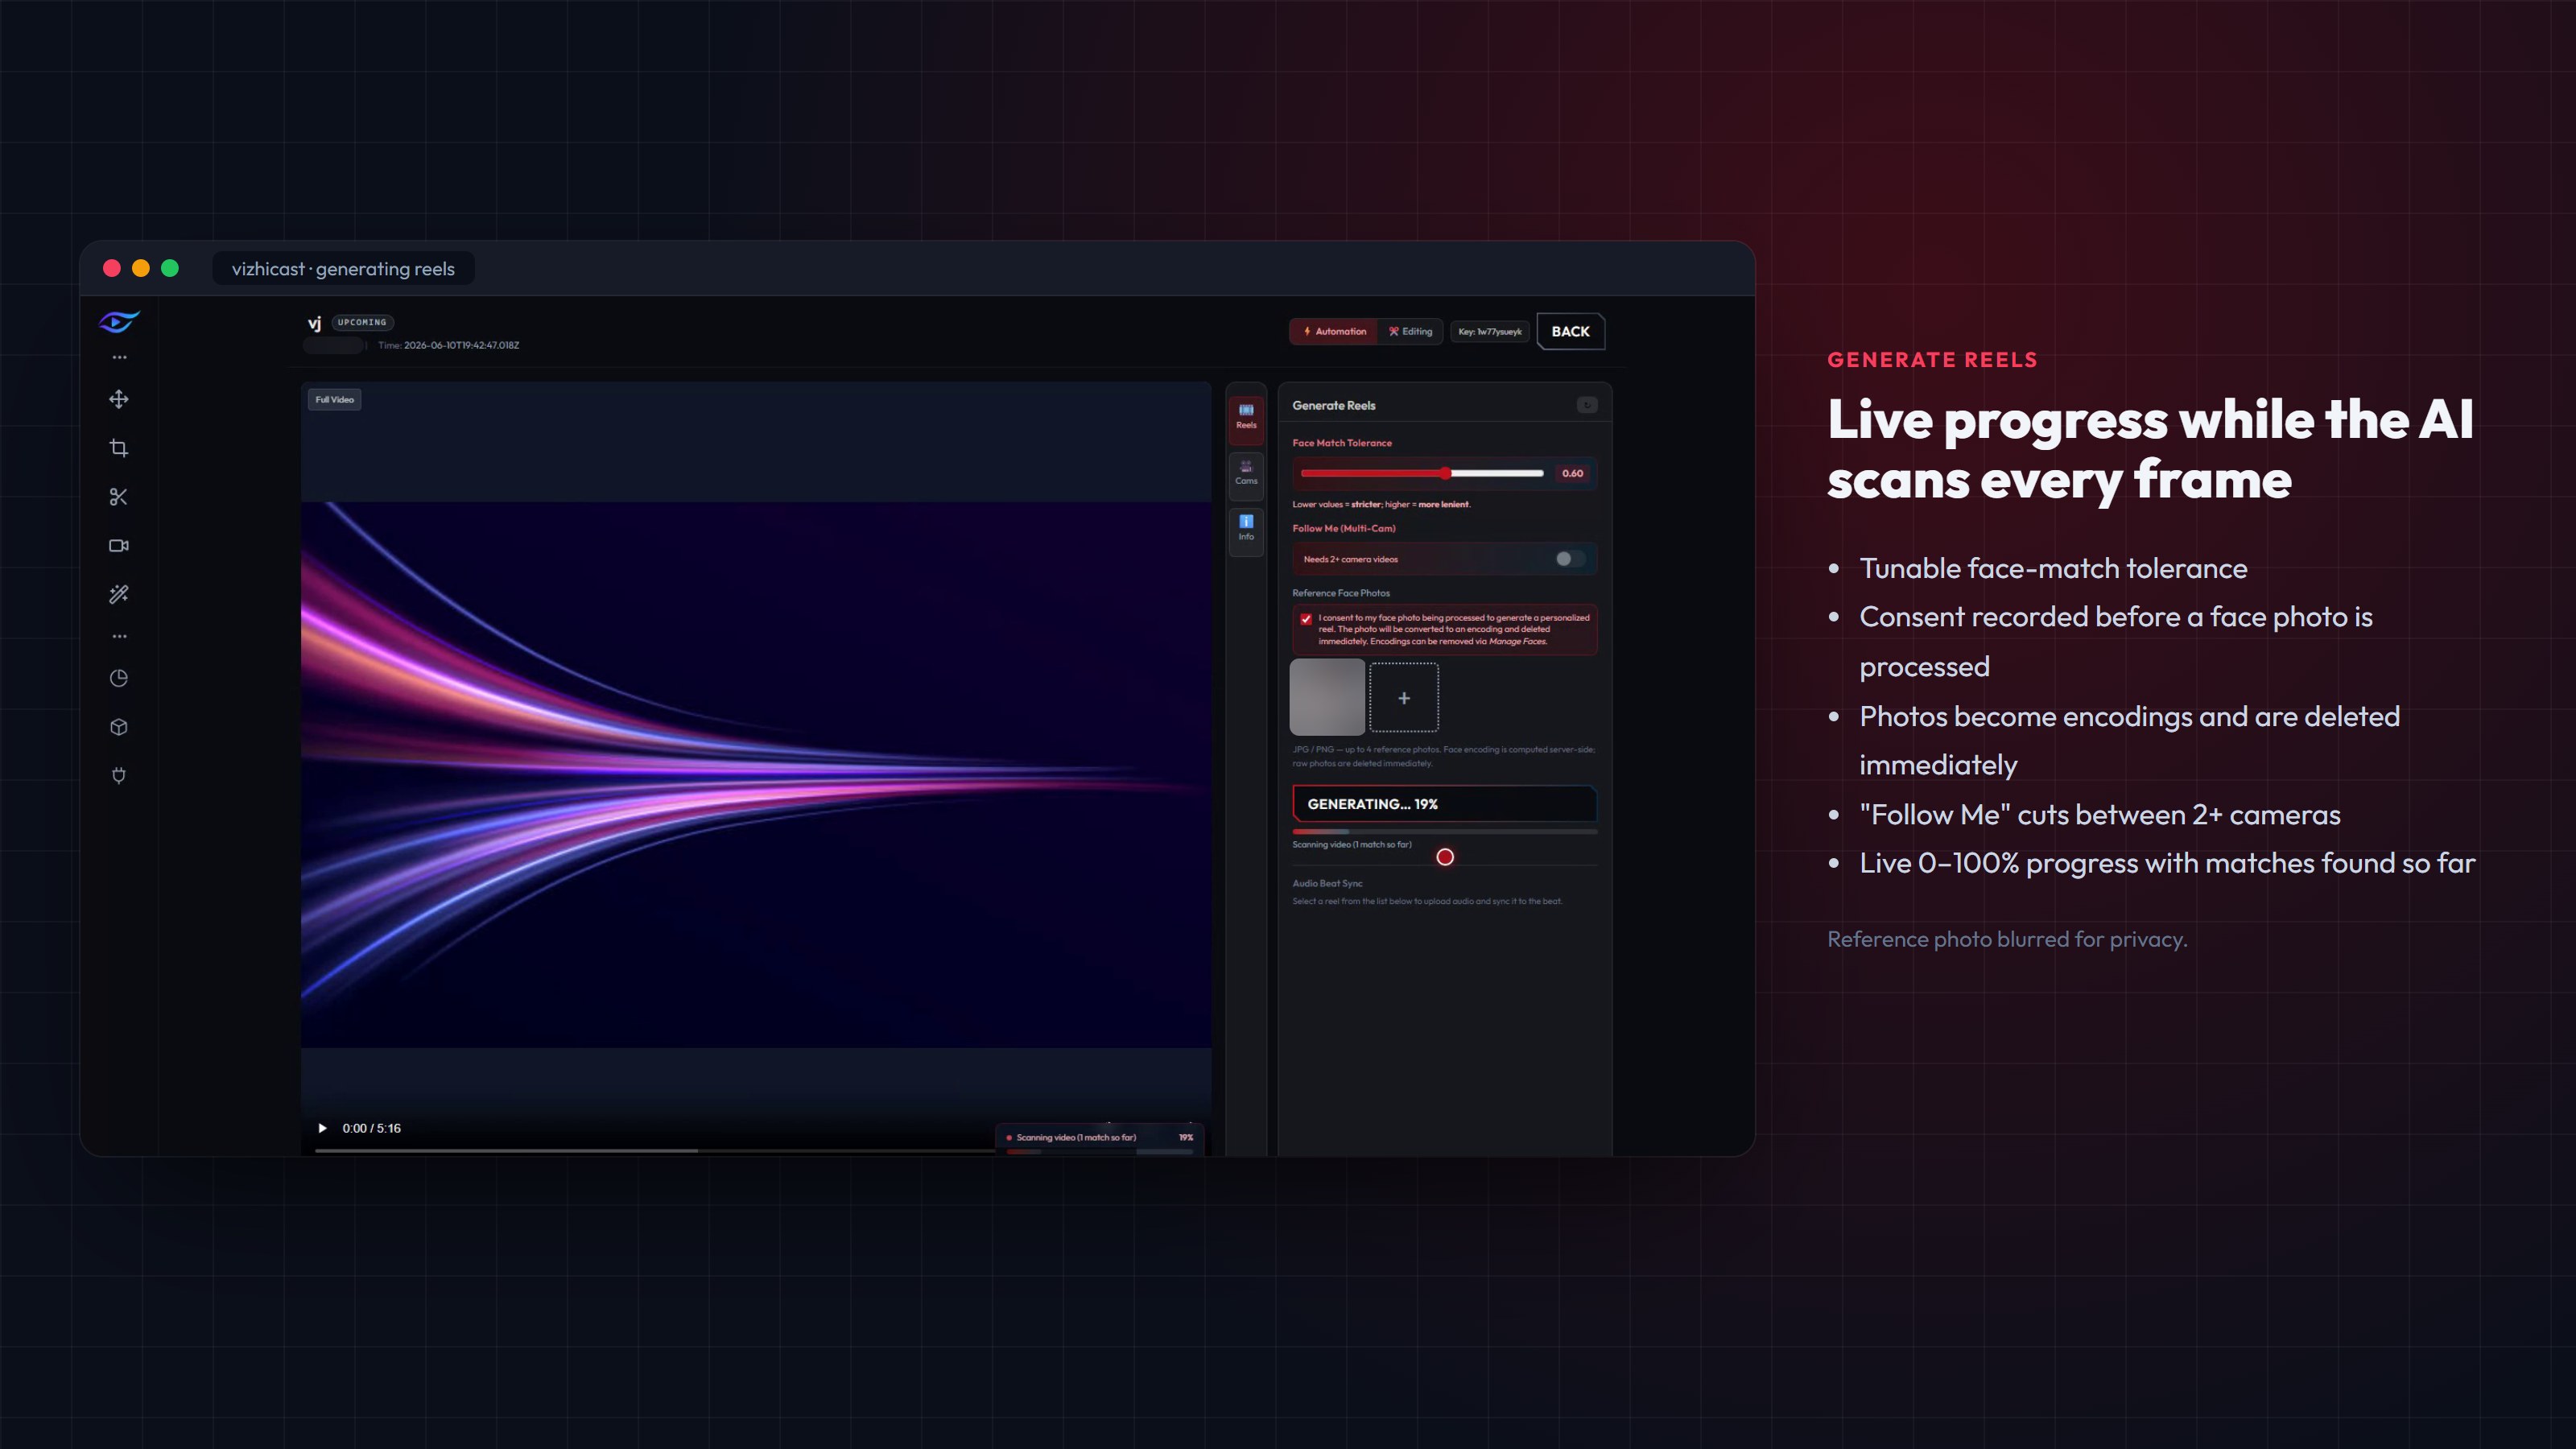2576x1449 pixels.
Task: Select the Editing mode tab
Action: (1410, 331)
